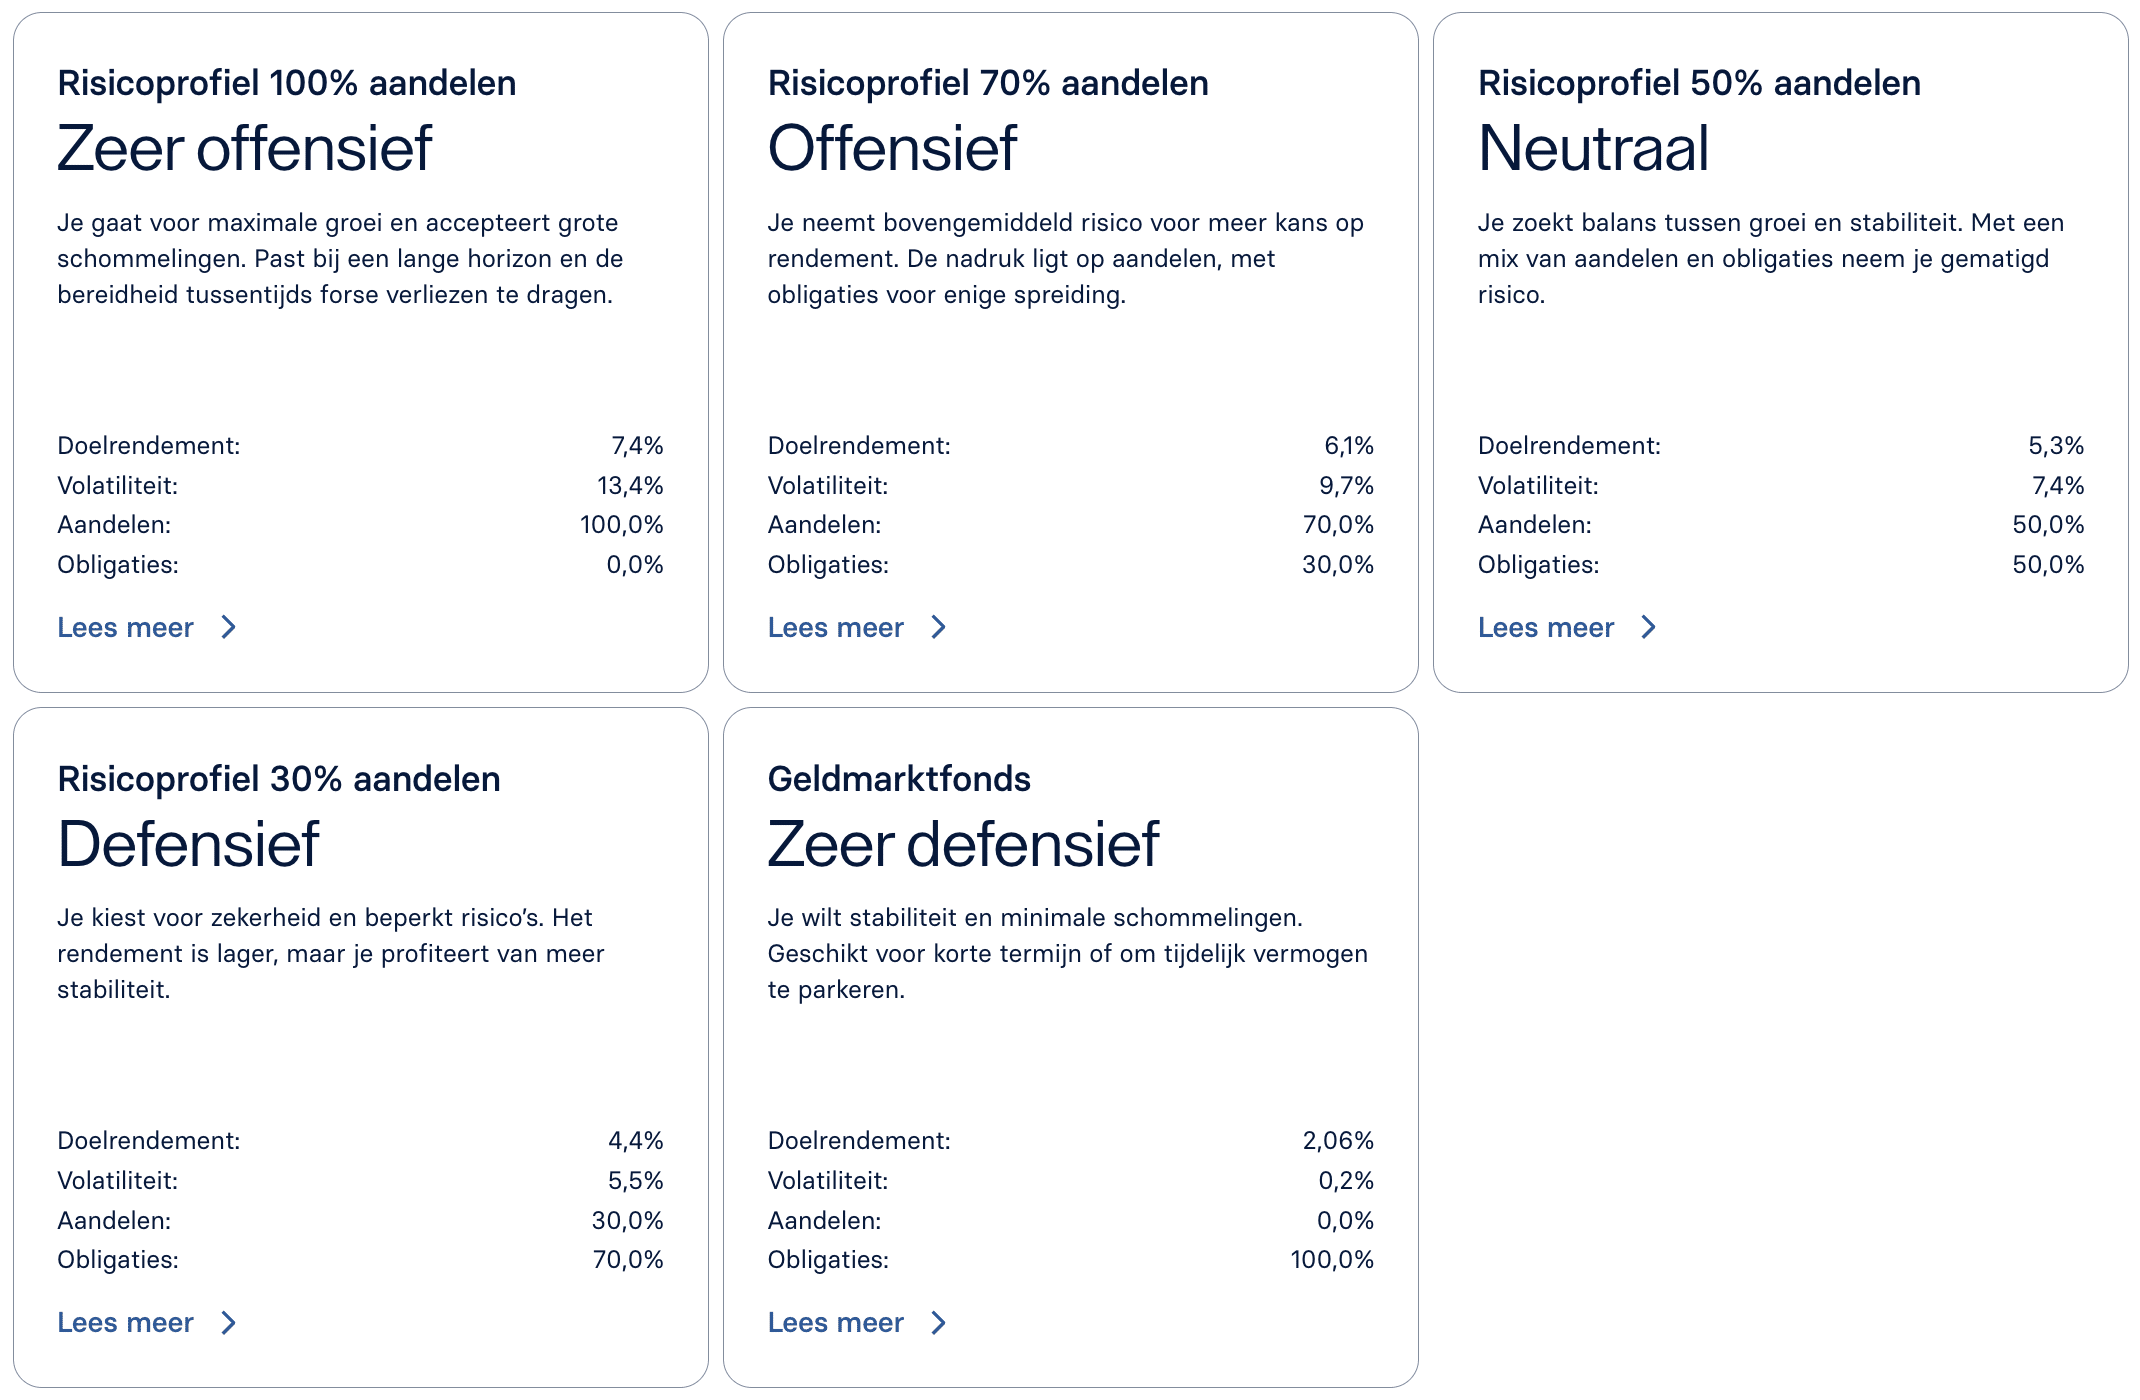Open 'Lees meer' for 50% aandelen profile
Viewport: 2140px width, 1400px height.
pyautogui.click(x=1546, y=627)
